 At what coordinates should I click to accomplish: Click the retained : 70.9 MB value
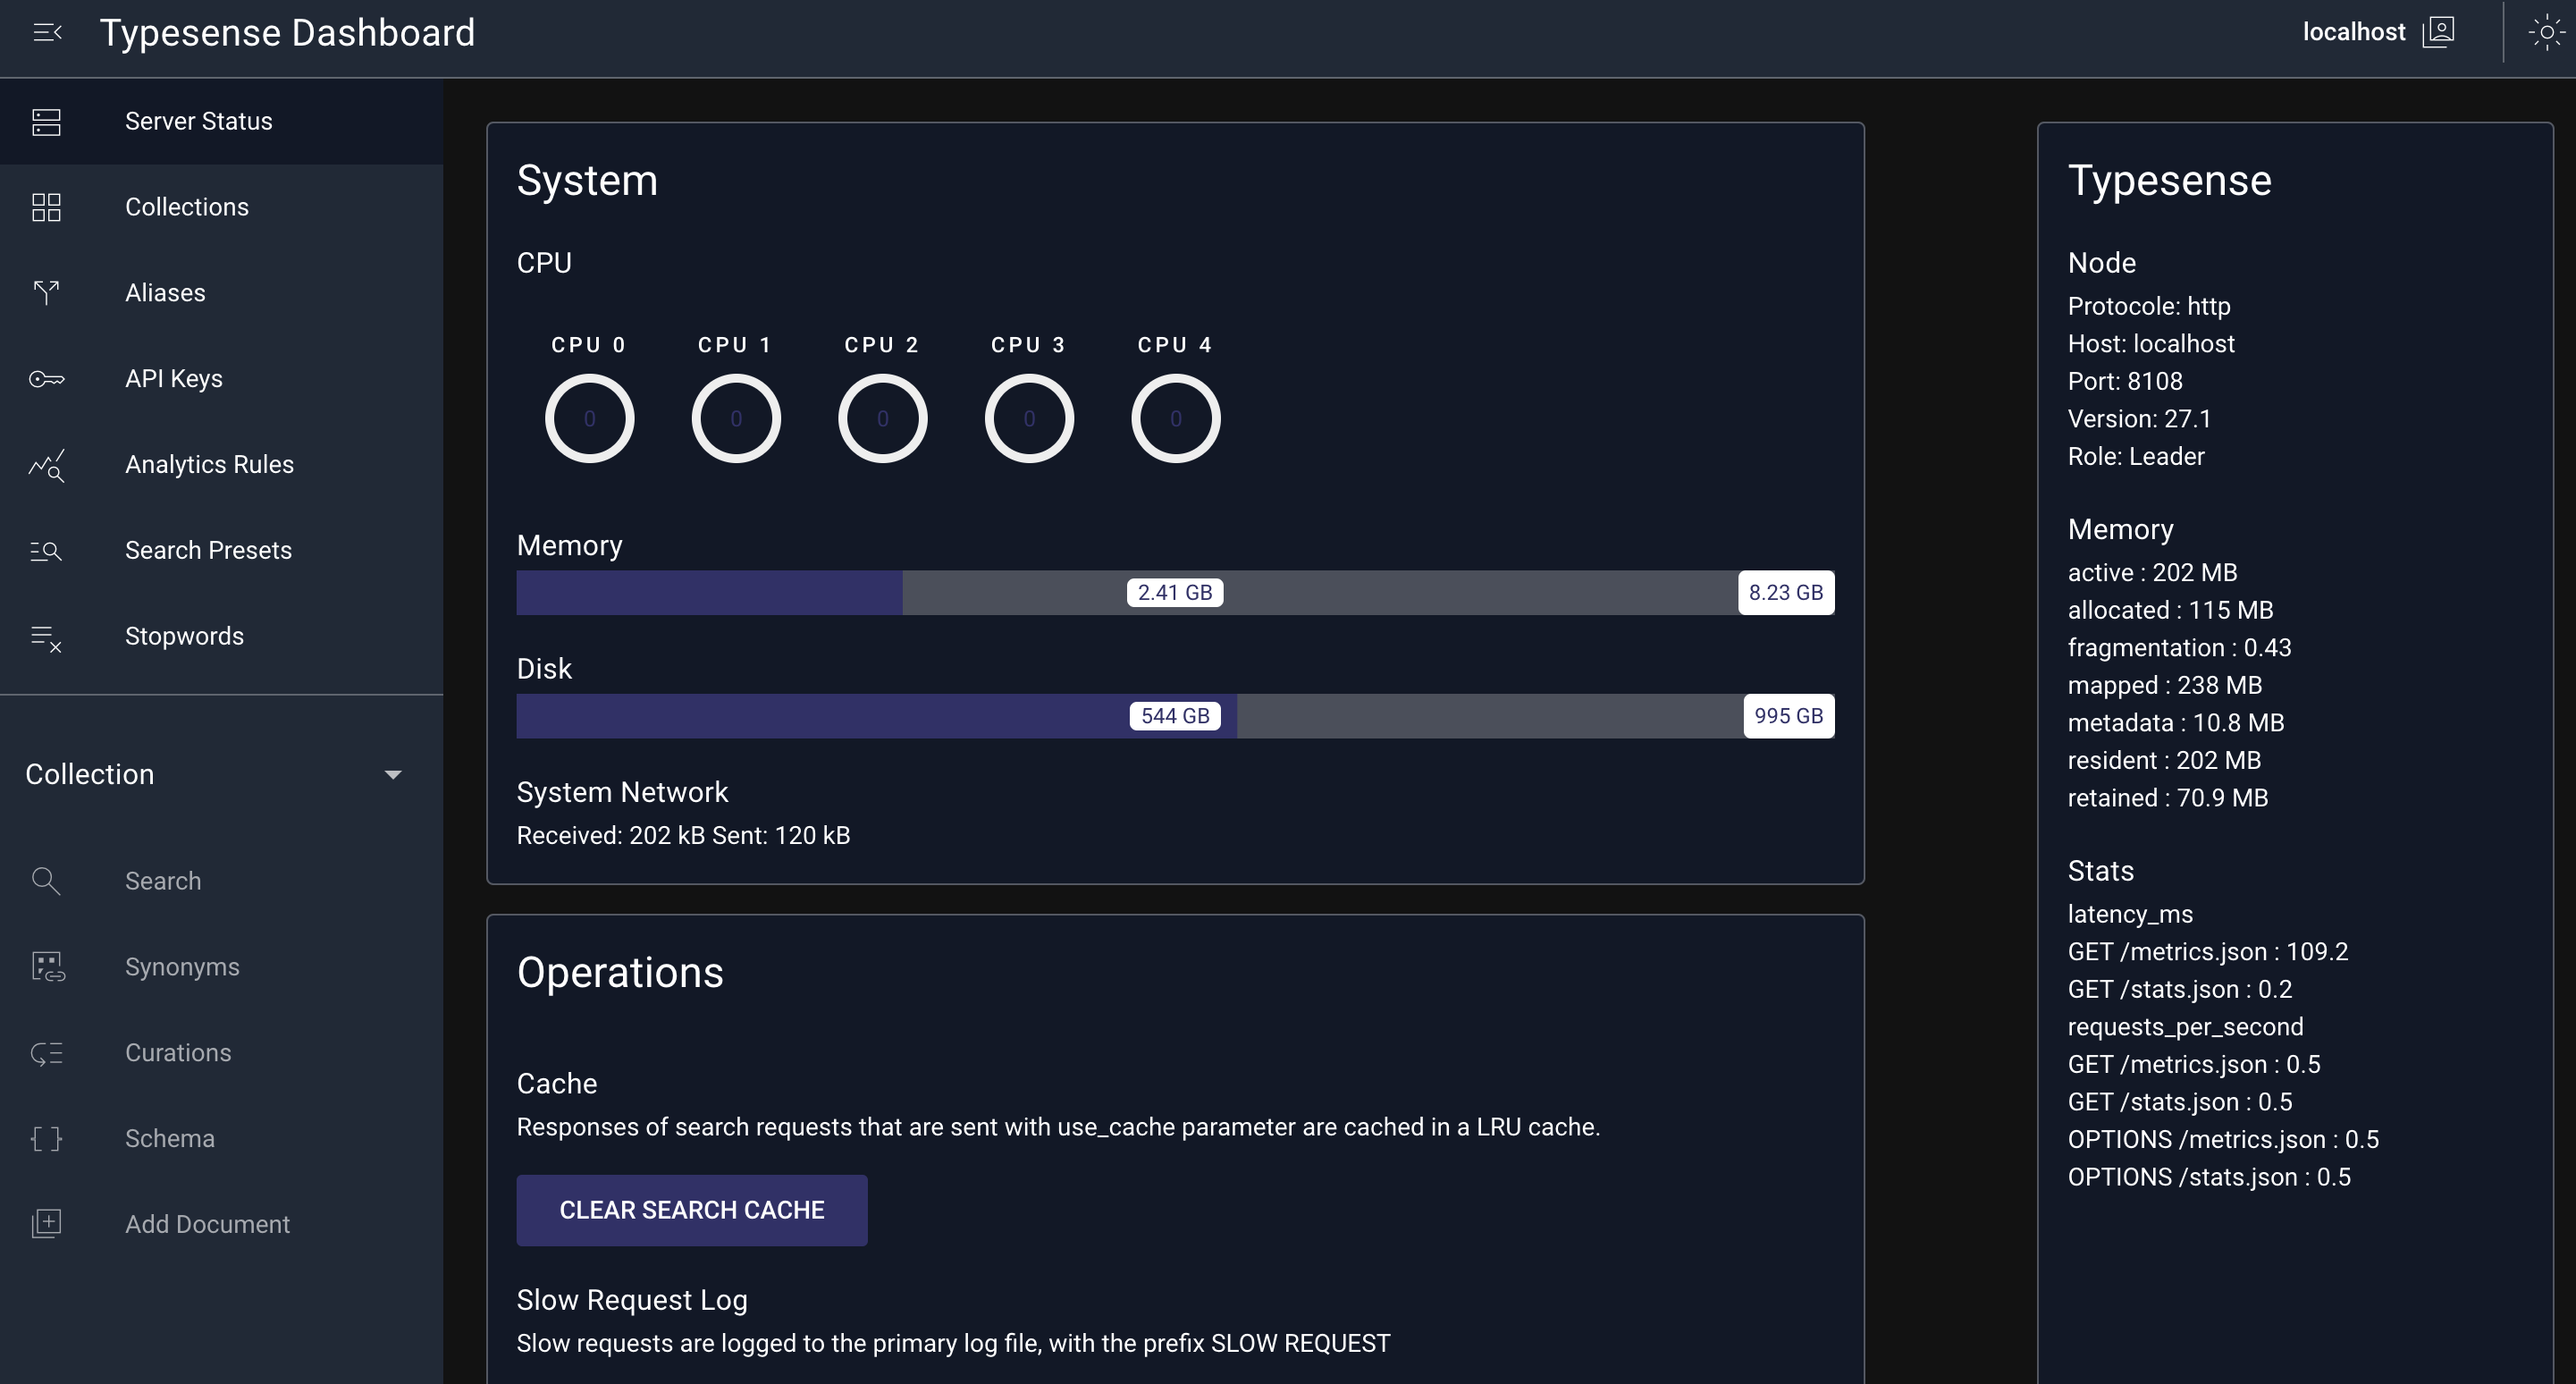tap(2168, 798)
